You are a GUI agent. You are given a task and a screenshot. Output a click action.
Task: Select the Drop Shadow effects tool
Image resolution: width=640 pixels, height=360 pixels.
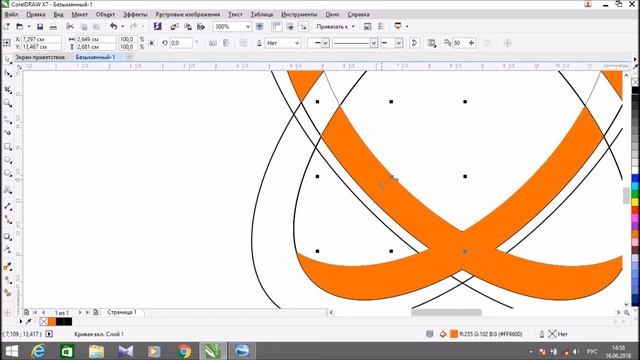point(7,237)
